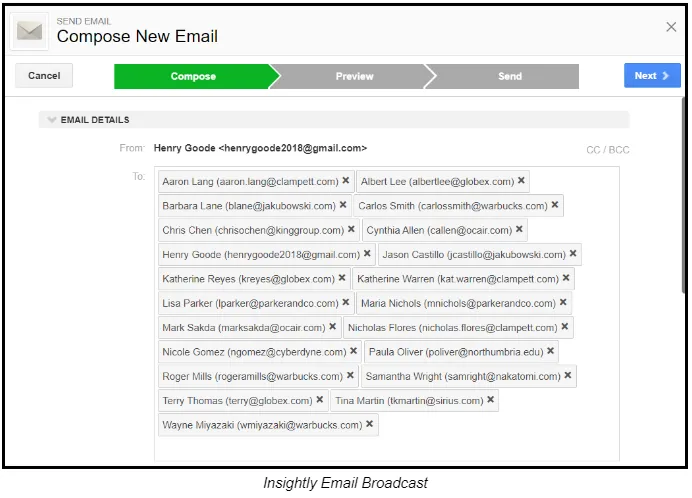
Task: Remove Aaron Lang recipient chip
Action: (x=346, y=180)
